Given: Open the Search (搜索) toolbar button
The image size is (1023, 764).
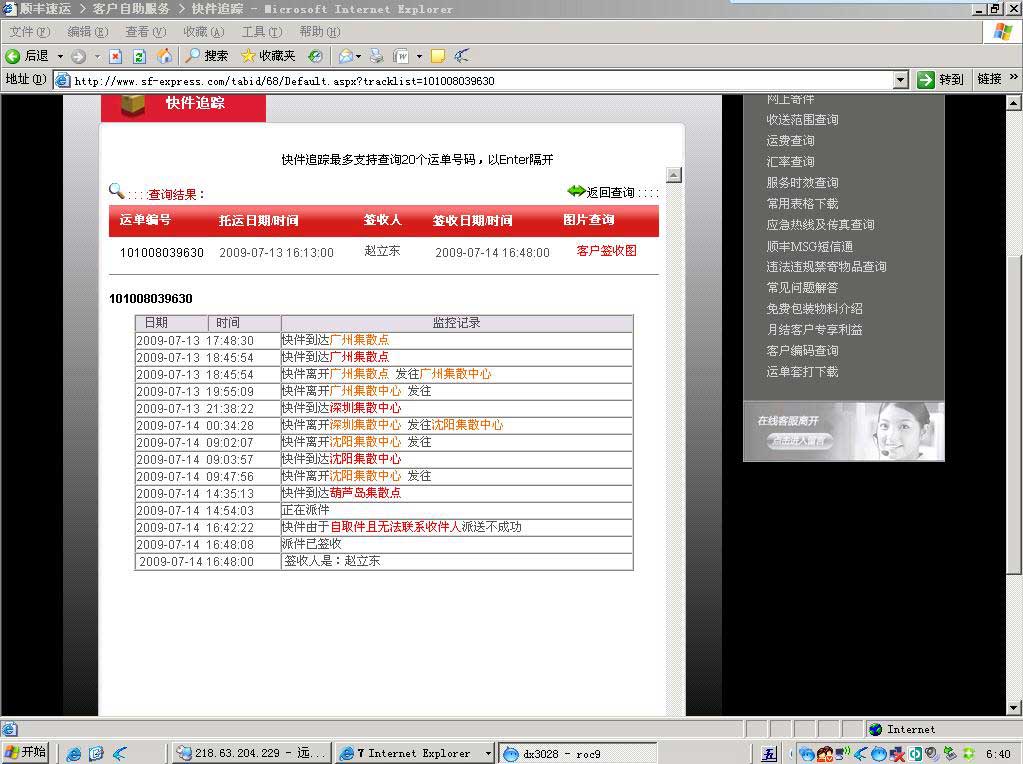Looking at the screenshot, I should (207, 56).
